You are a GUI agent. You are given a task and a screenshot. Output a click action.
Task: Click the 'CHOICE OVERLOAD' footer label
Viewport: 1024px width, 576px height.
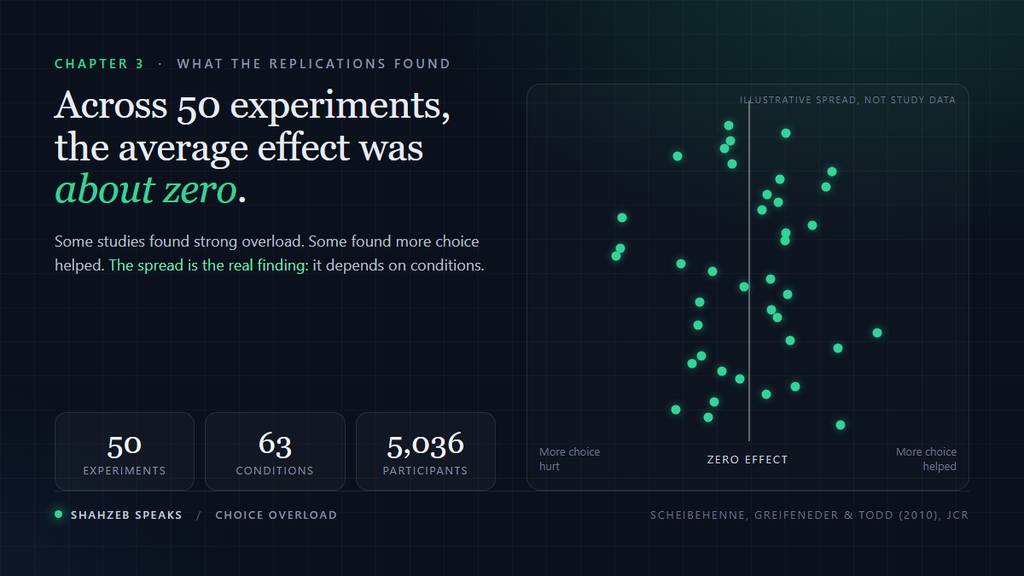[x=276, y=515]
